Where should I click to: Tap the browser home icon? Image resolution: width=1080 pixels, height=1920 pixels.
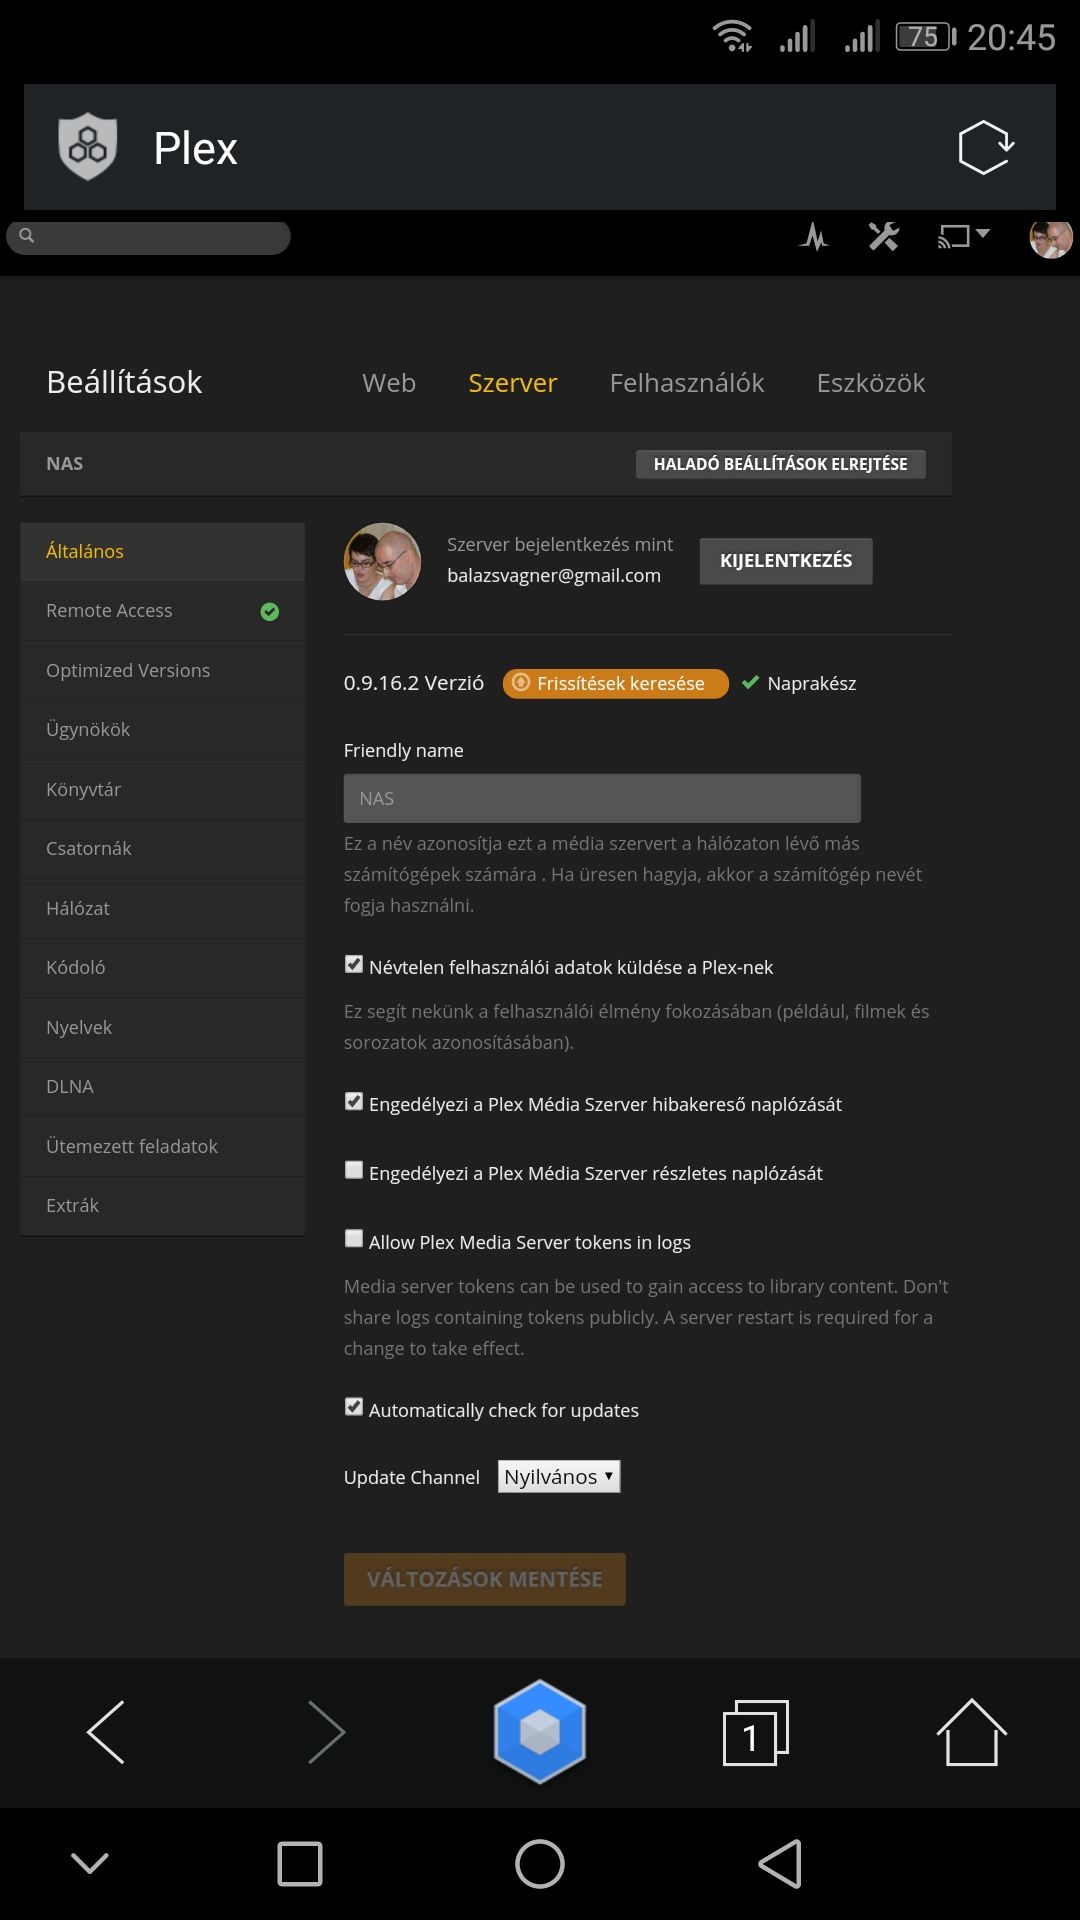971,1732
